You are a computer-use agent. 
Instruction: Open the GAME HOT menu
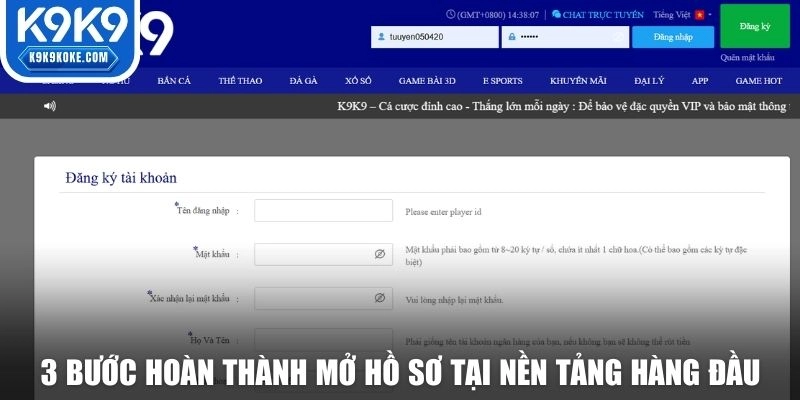point(759,81)
